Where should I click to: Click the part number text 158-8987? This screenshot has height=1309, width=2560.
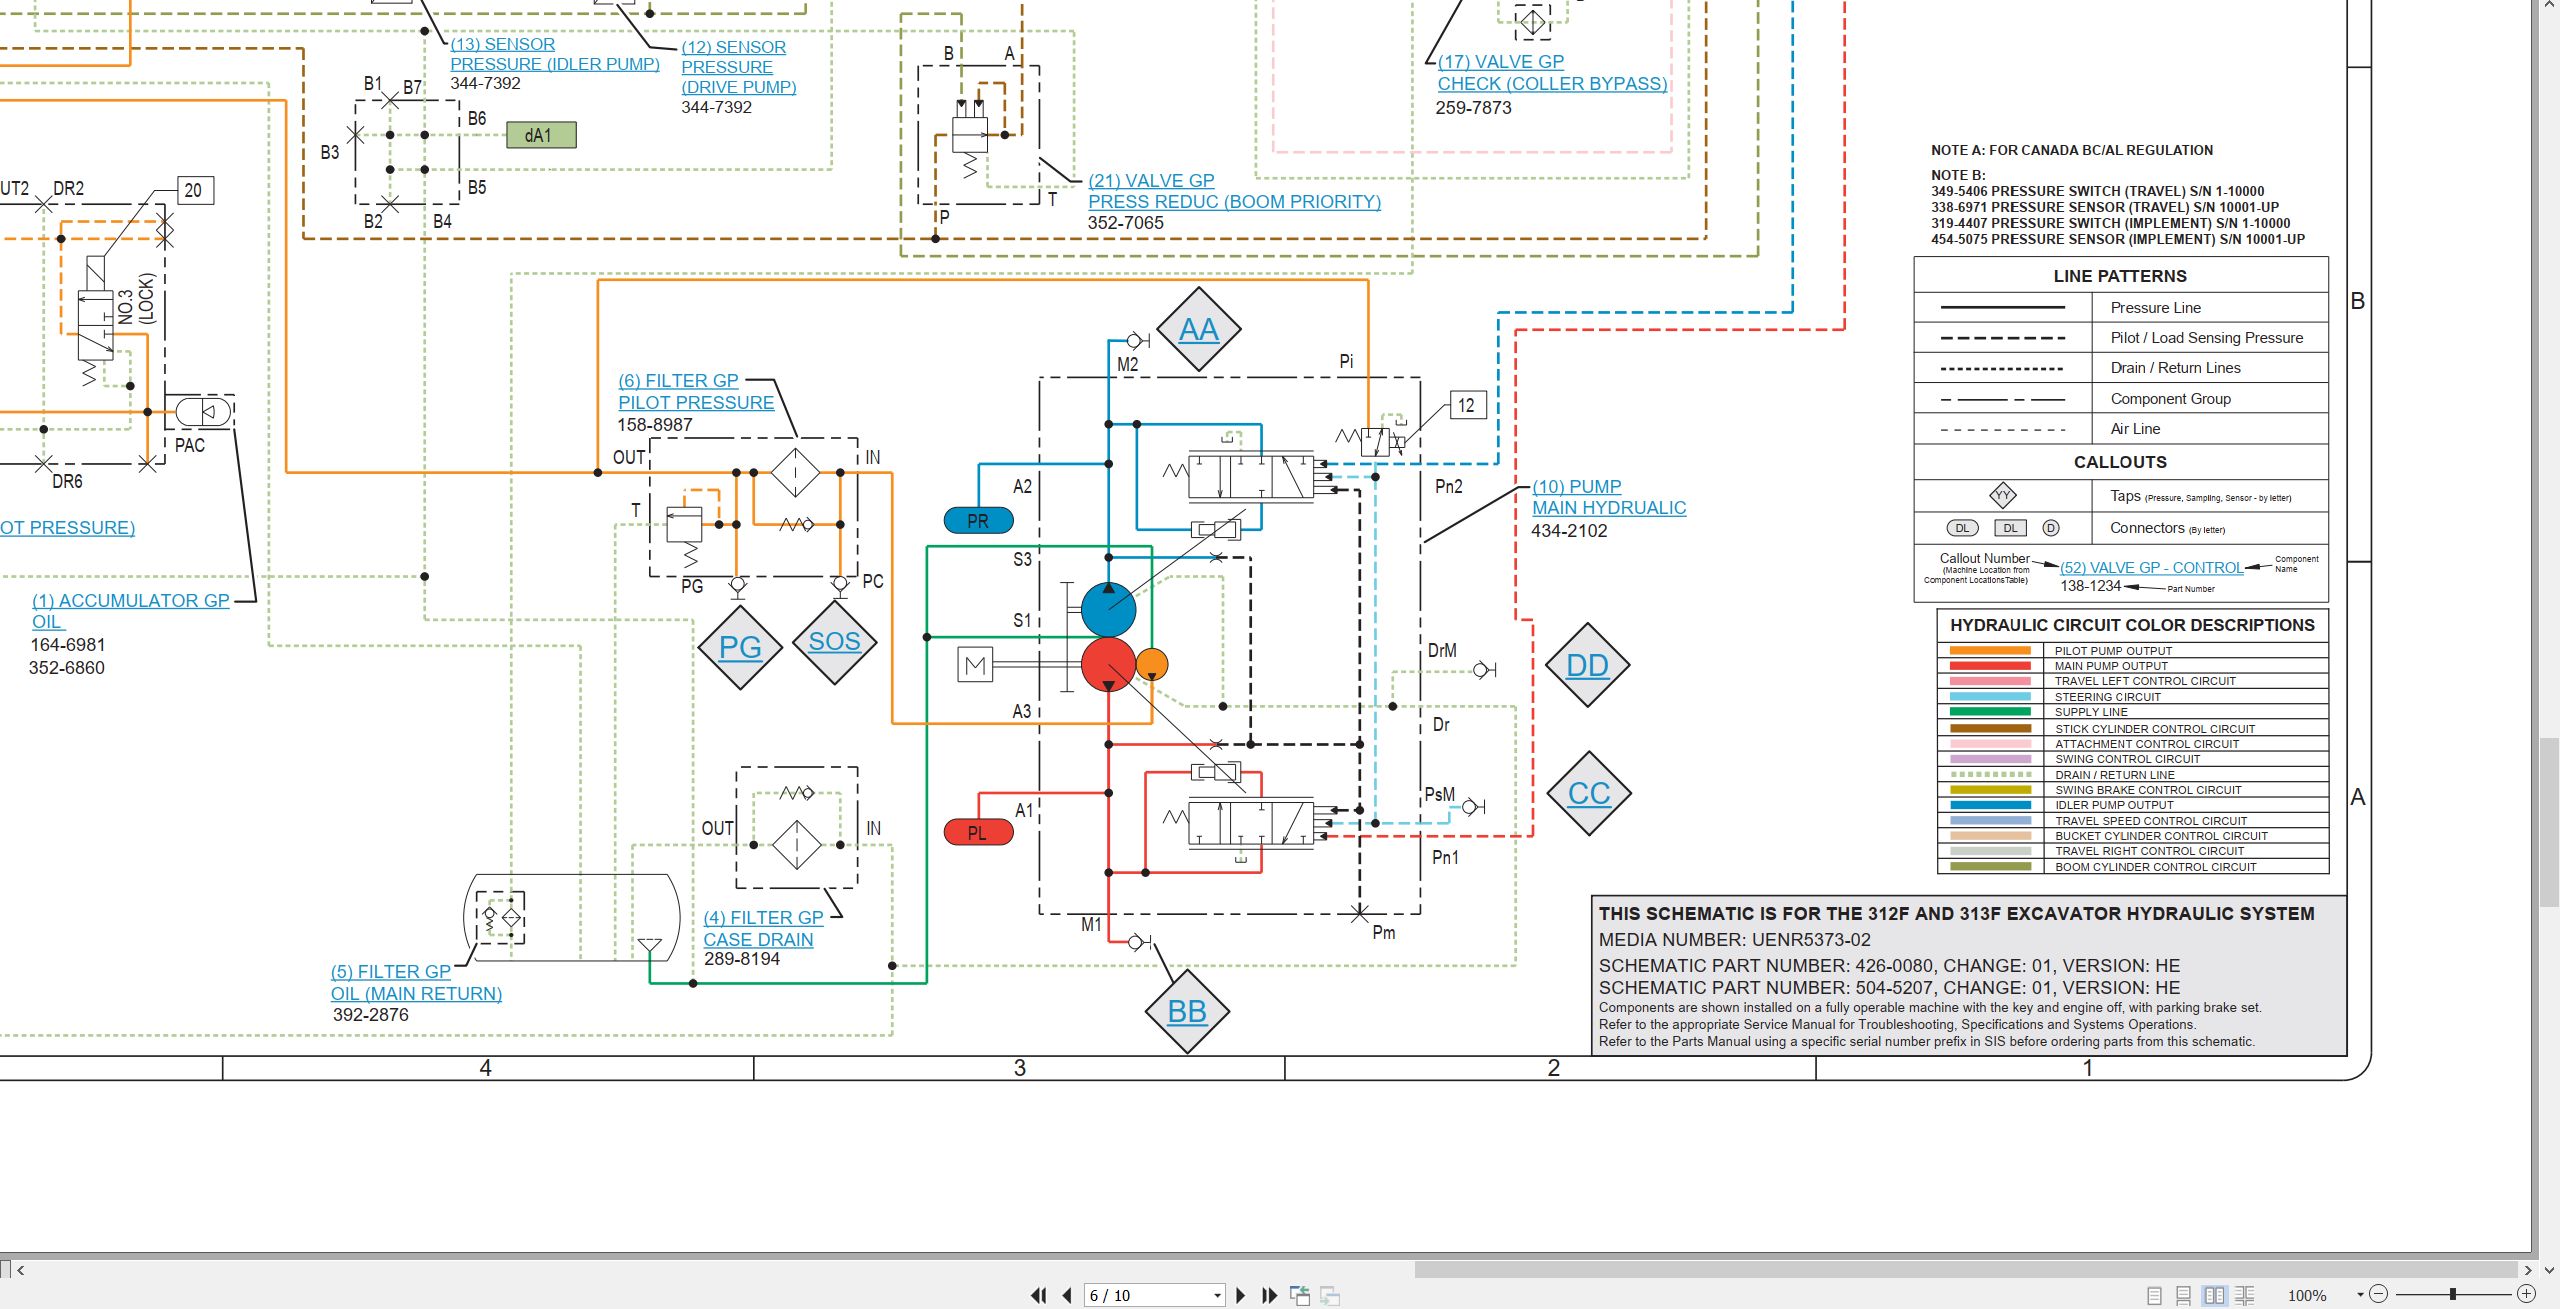pyautogui.click(x=654, y=425)
